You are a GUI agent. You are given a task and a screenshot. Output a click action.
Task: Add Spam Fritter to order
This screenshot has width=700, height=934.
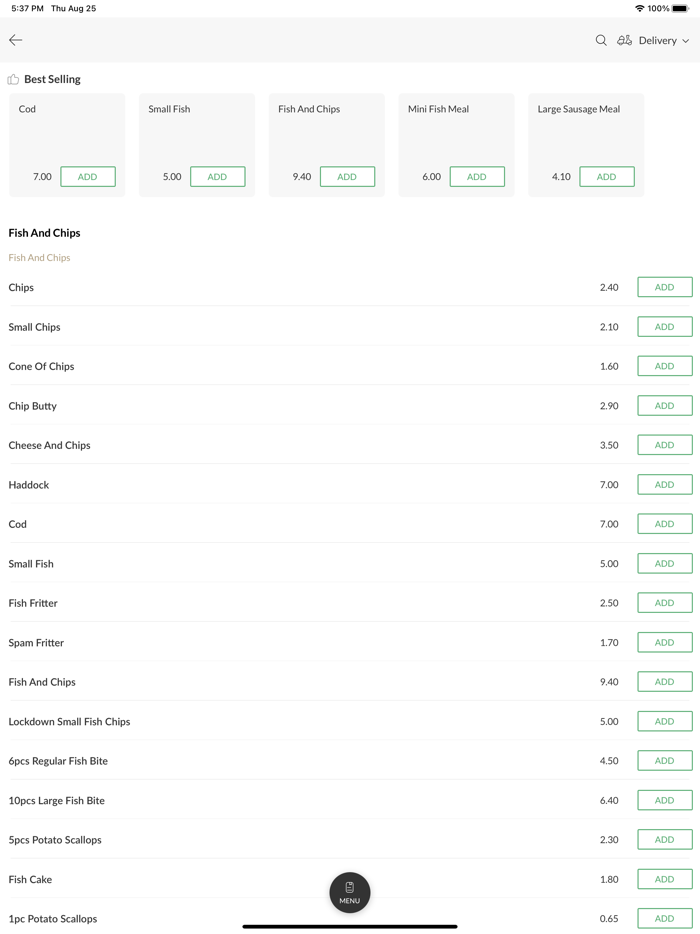tap(664, 642)
